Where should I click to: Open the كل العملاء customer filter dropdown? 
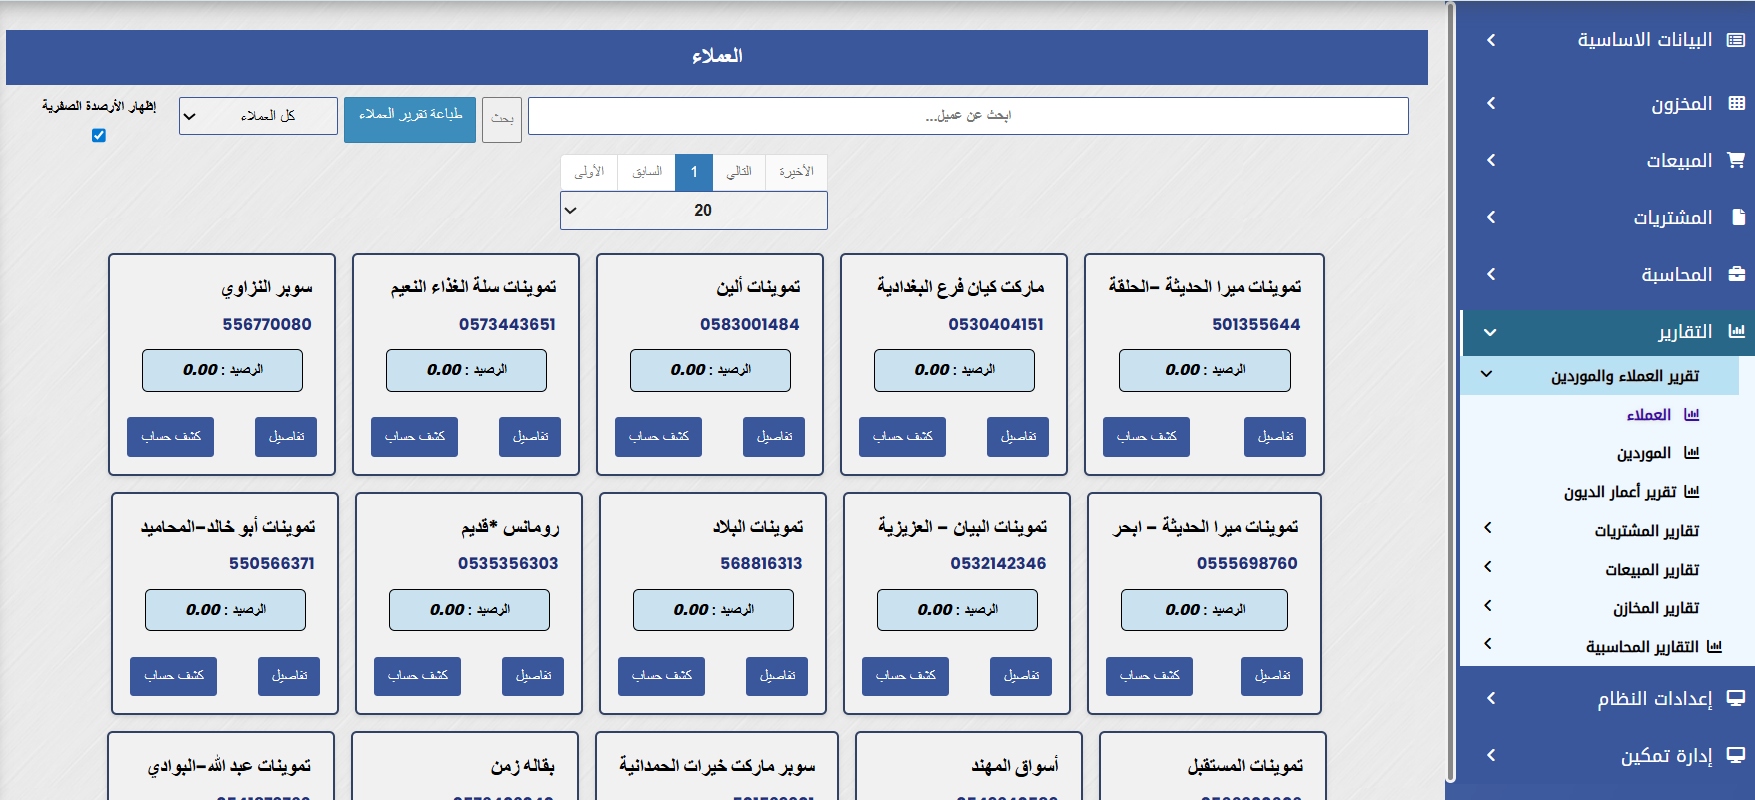[x=258, y=116]
